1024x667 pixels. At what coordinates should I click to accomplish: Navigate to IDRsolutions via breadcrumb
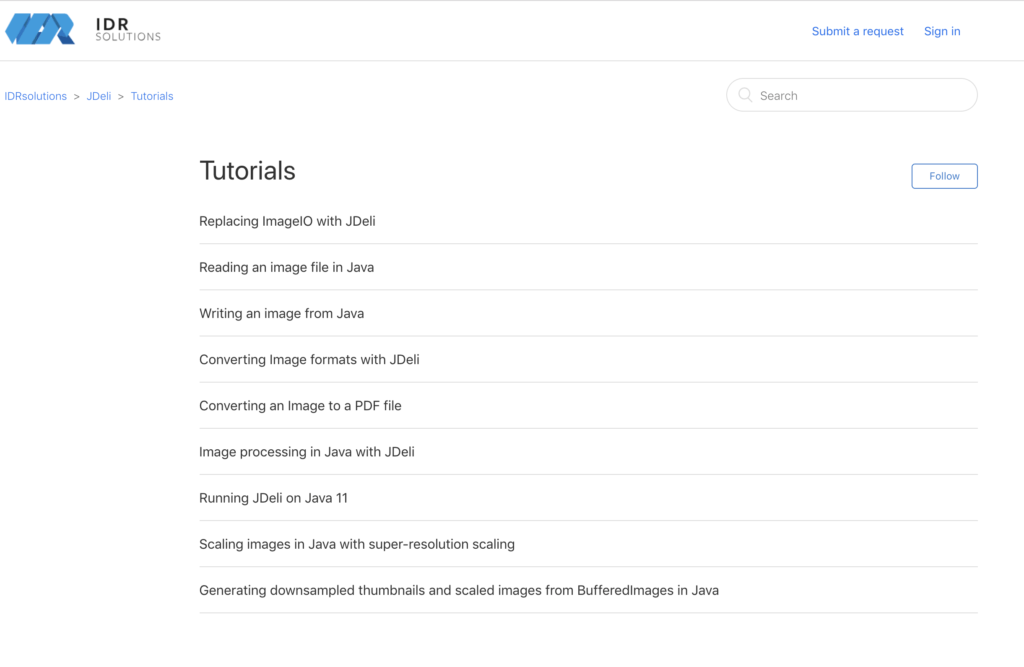(x=35, y=96)
